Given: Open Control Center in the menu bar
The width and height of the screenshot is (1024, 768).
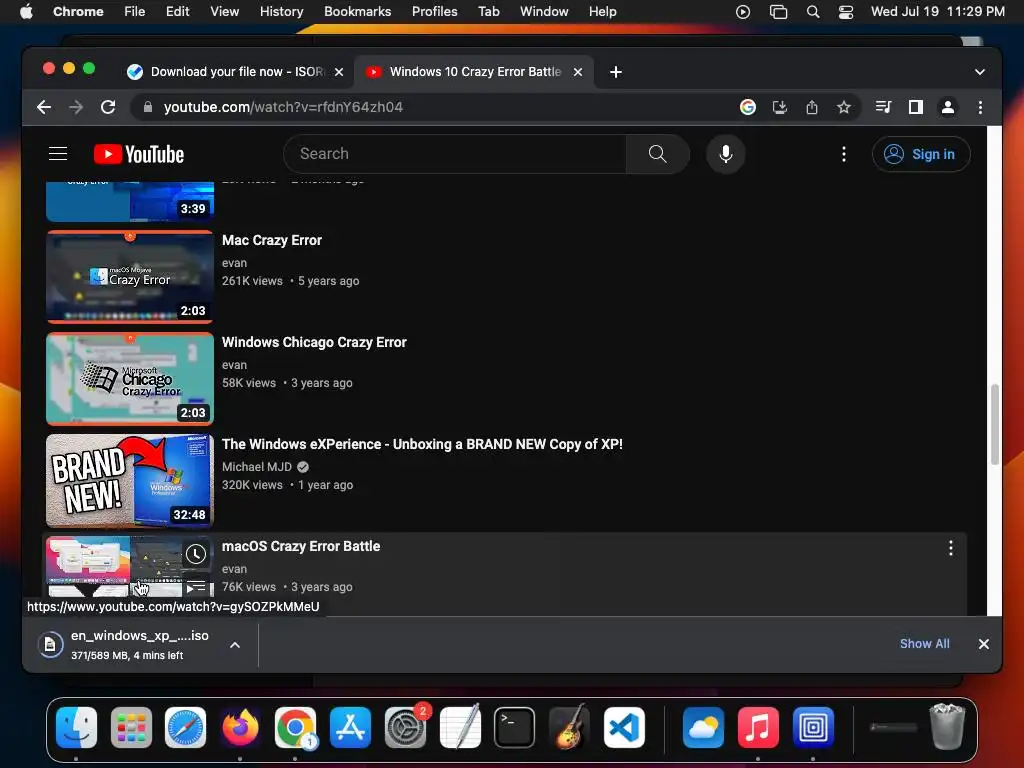Looking at the screenshot, I should [846, 12].
